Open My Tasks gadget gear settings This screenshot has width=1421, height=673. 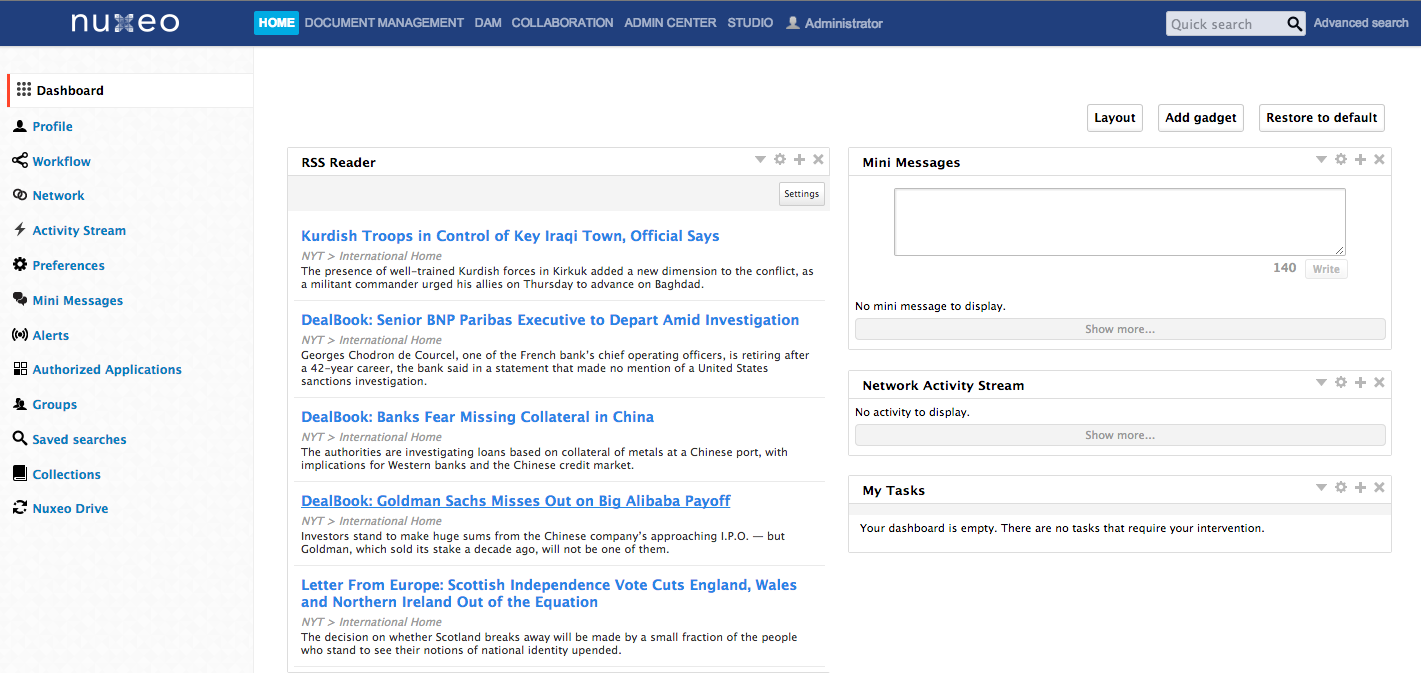pos(1341,488)
